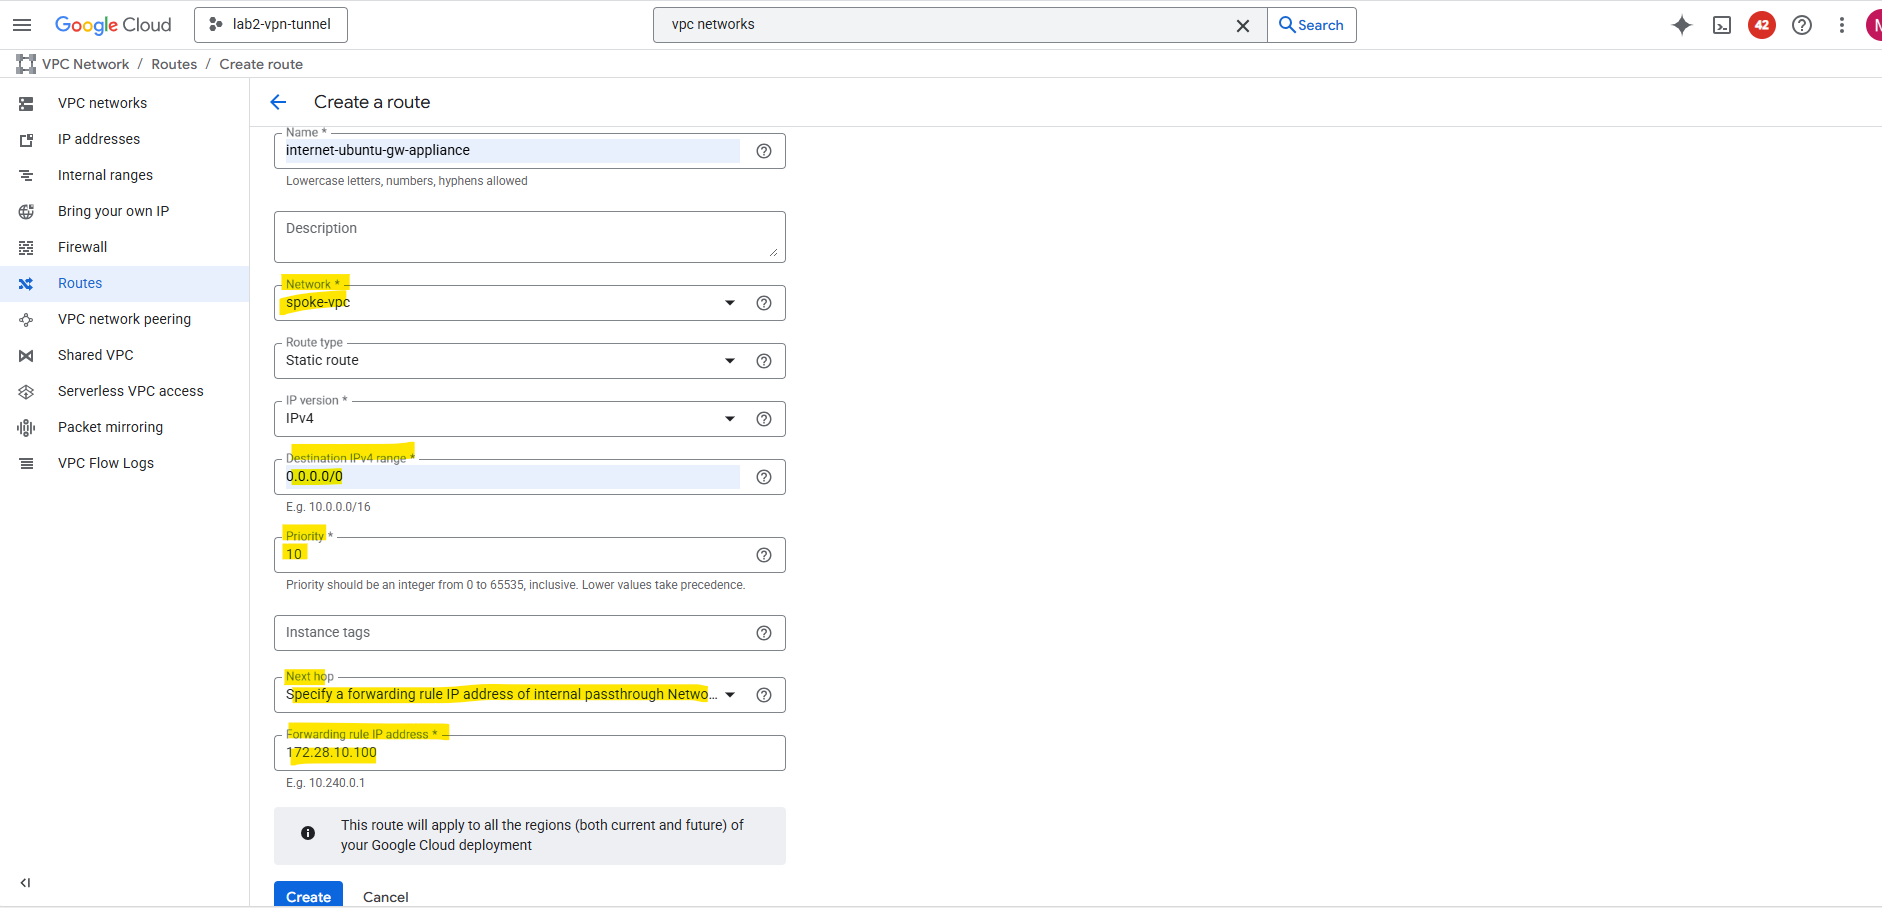This screenshot has width=1882, height=908.
Task: Open VPC networks in the sidebar
Action: click(x=125, y=103)
